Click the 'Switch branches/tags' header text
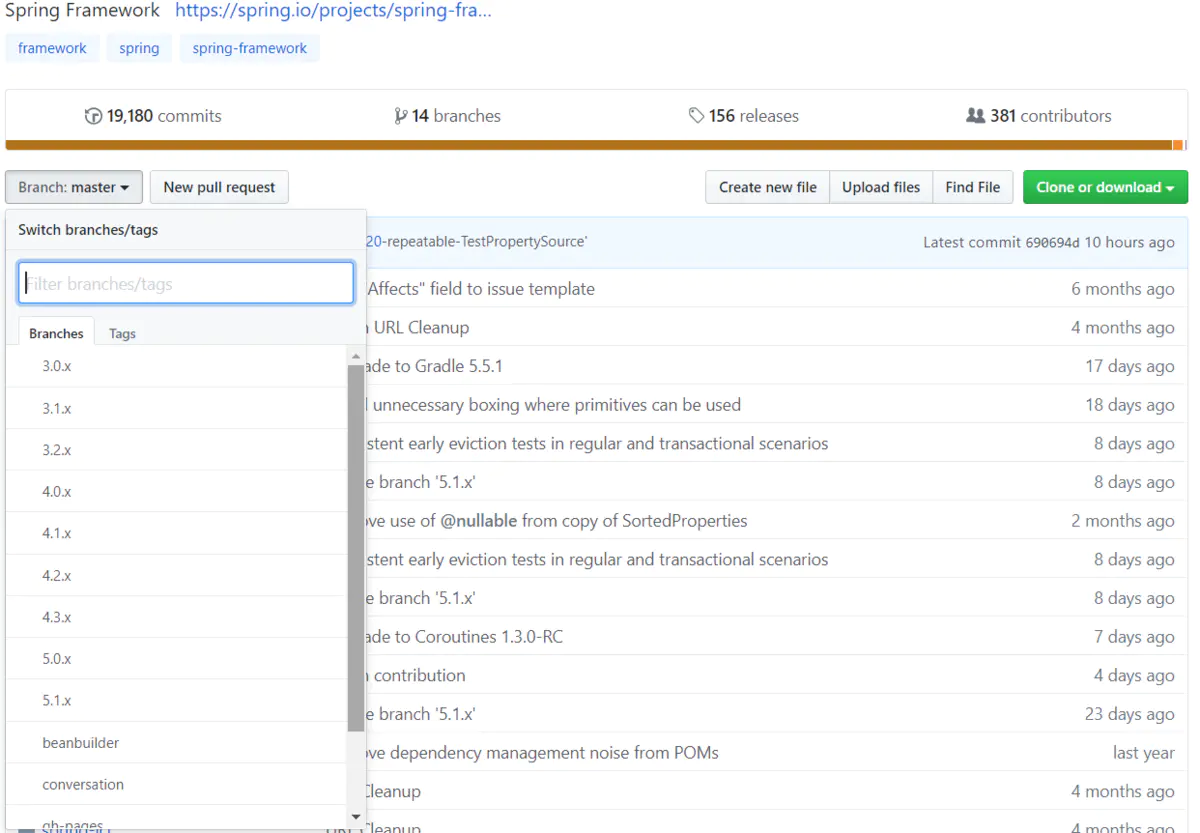 tap(88, 230)
